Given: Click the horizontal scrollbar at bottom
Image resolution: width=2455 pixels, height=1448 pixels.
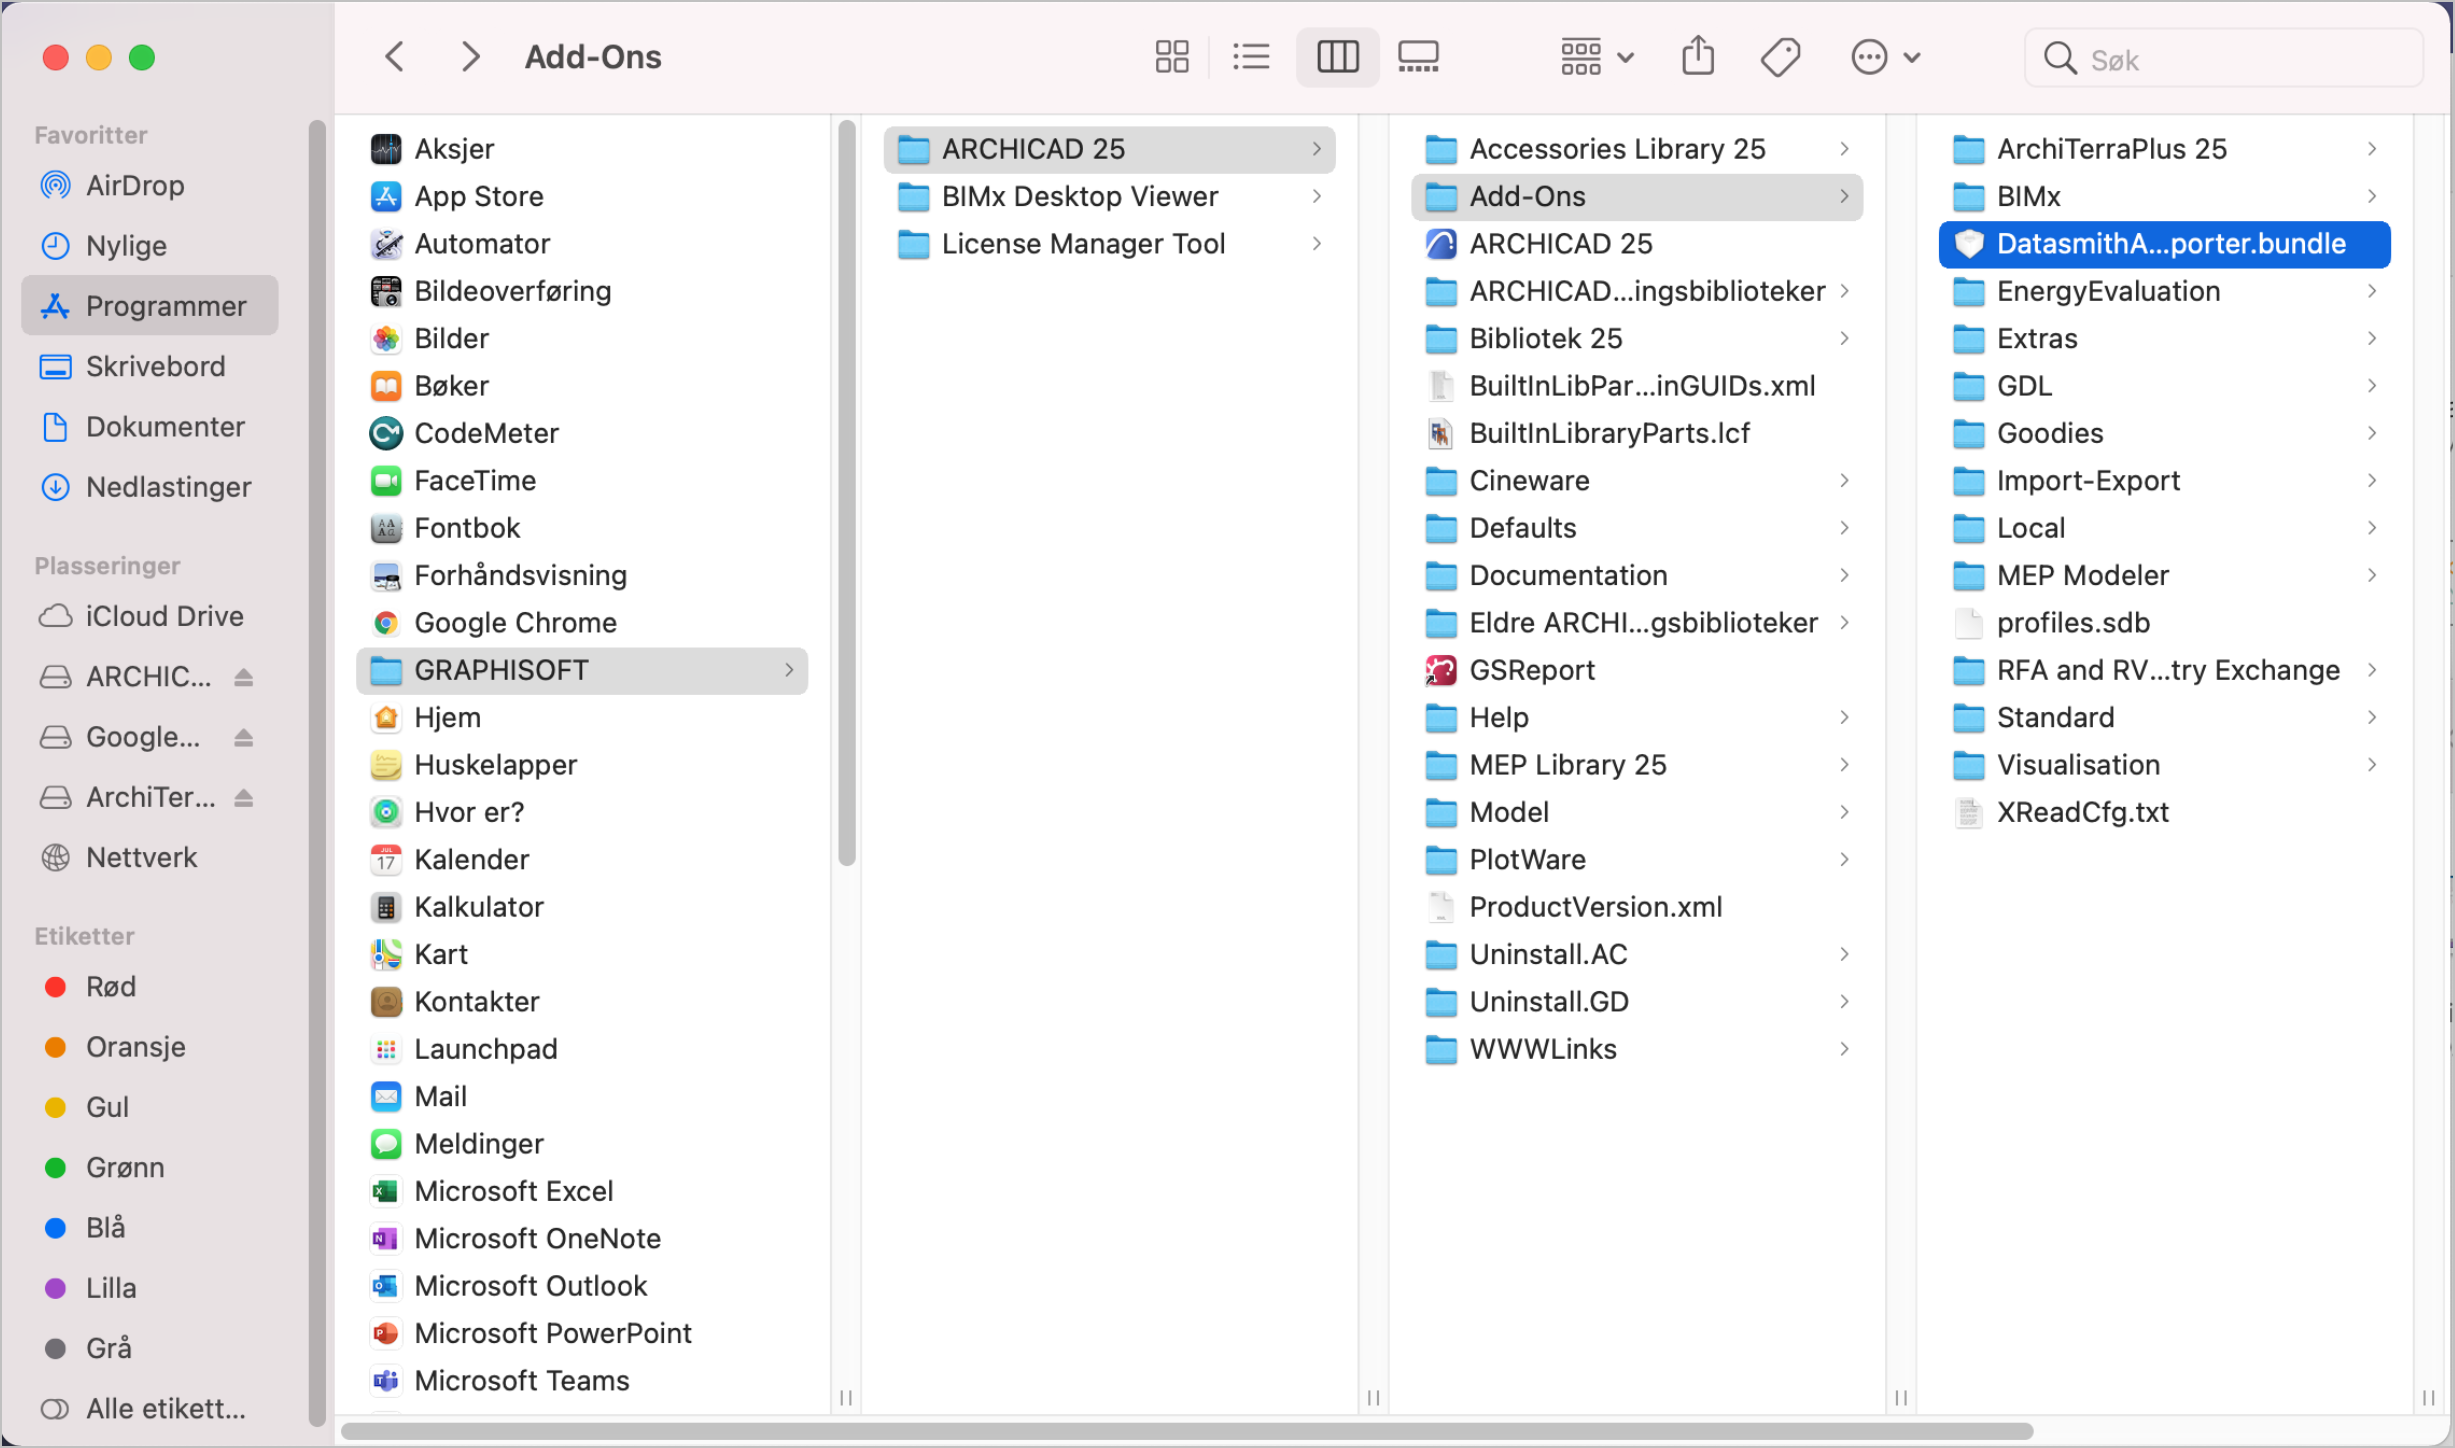Looking at the screenshot, I should click(1187, 1431).
